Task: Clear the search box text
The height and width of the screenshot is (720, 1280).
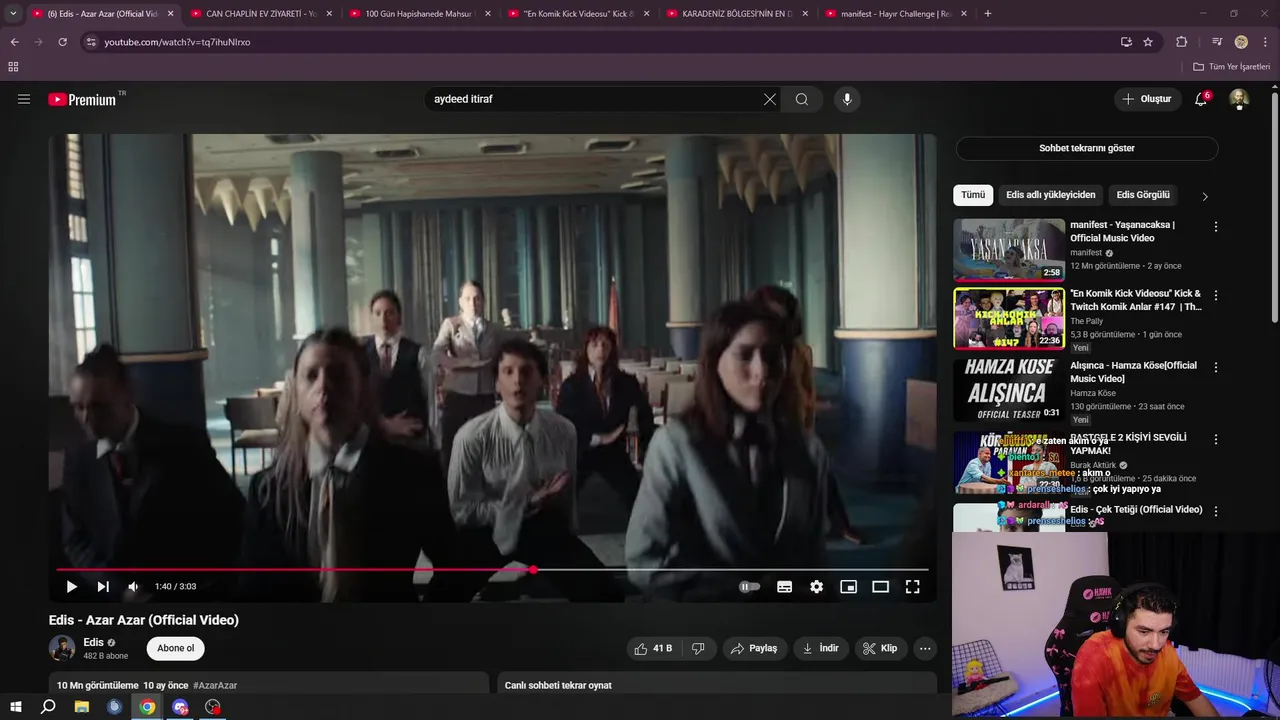Action: (769, 99)
